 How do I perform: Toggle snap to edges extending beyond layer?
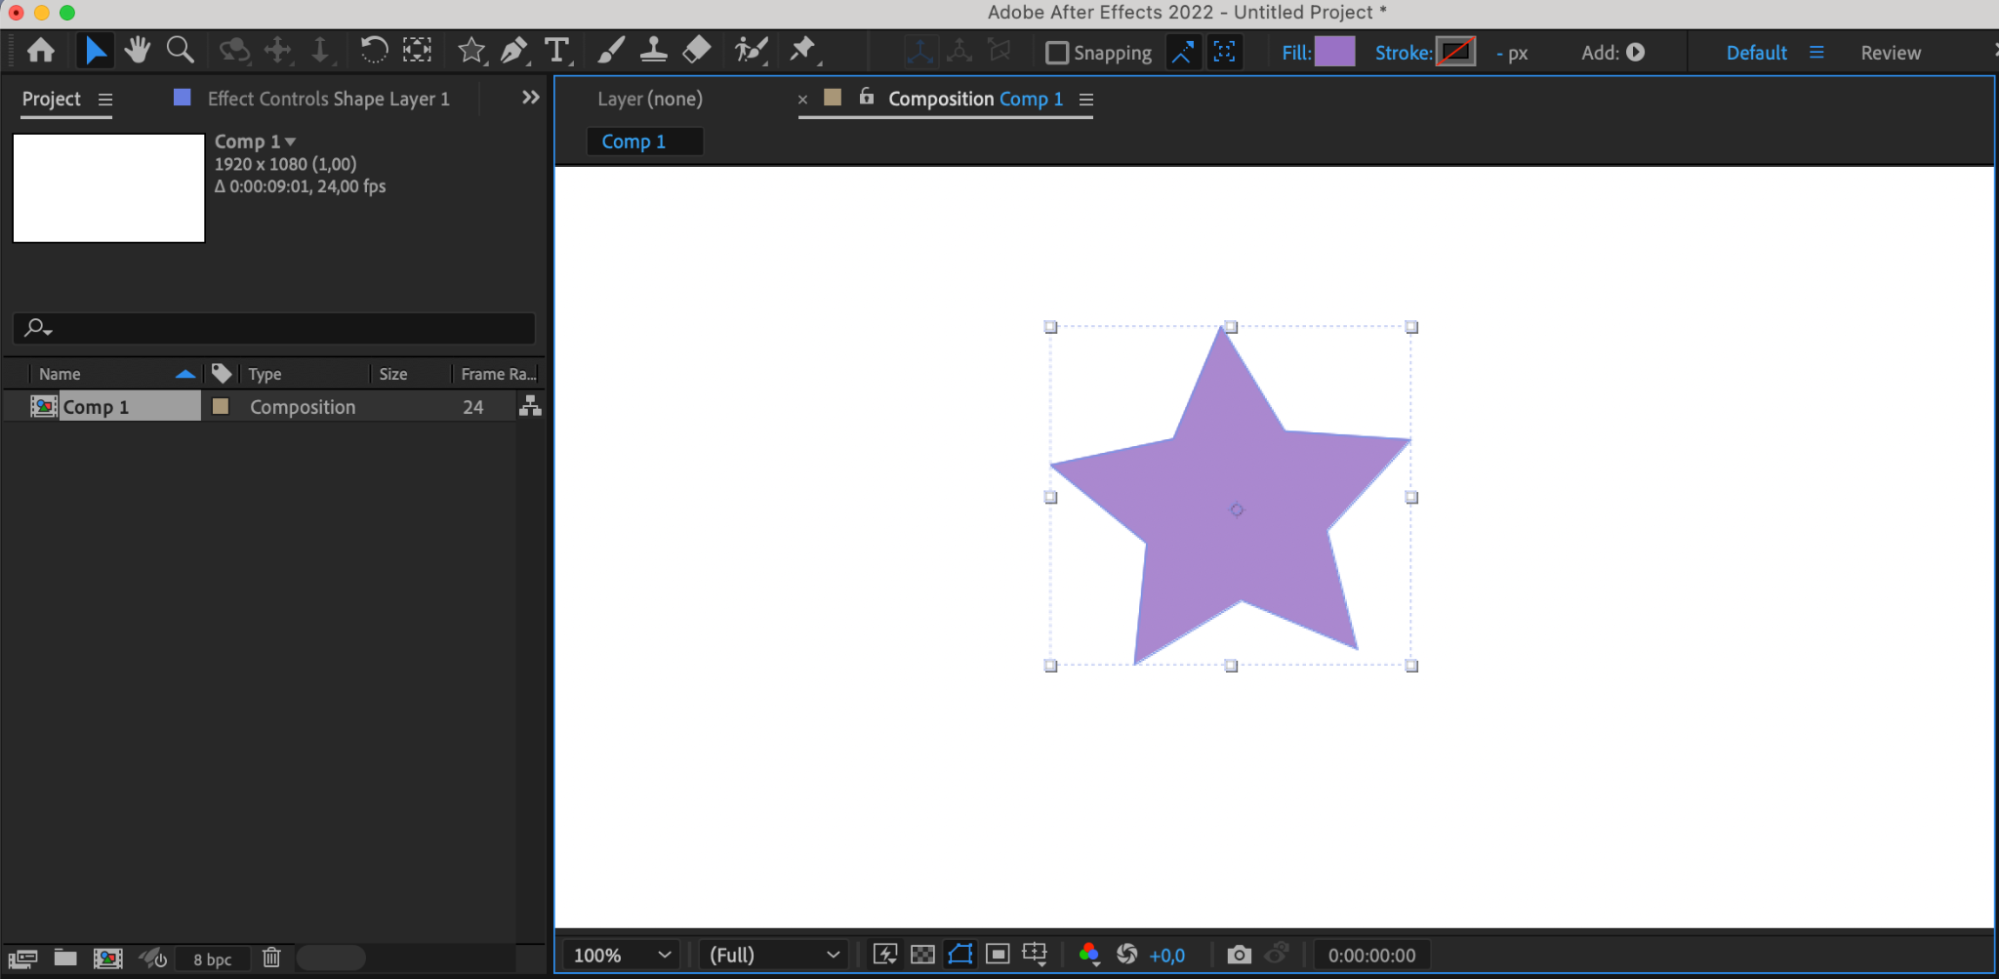pyautogui.click(x=1182, y=52)
